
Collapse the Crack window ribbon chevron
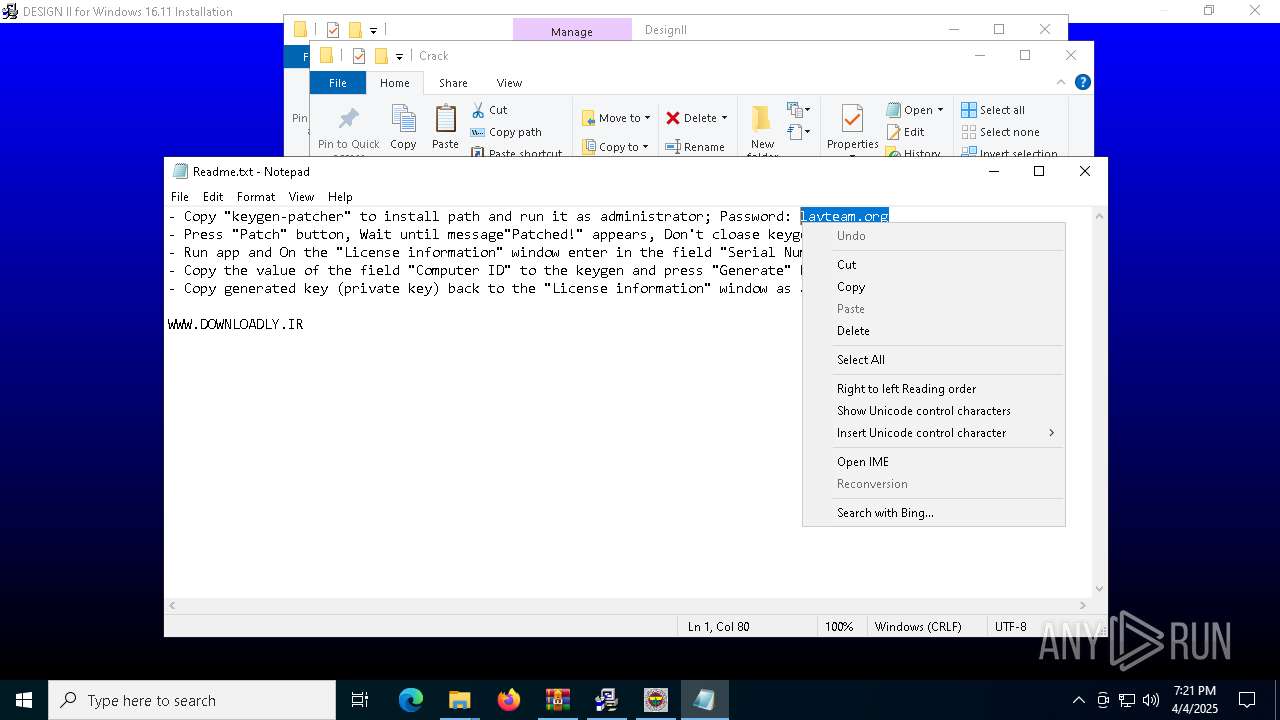[x=1061, y=82]
